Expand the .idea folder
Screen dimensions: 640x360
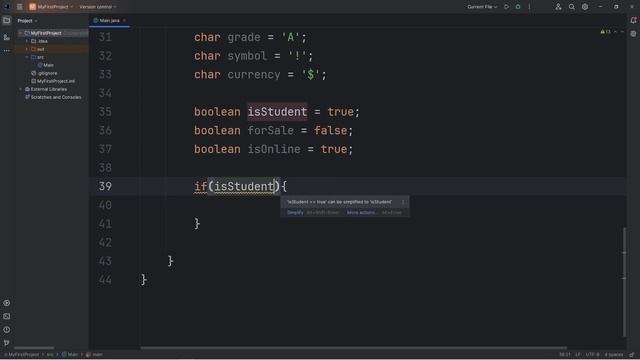(27, 41)
